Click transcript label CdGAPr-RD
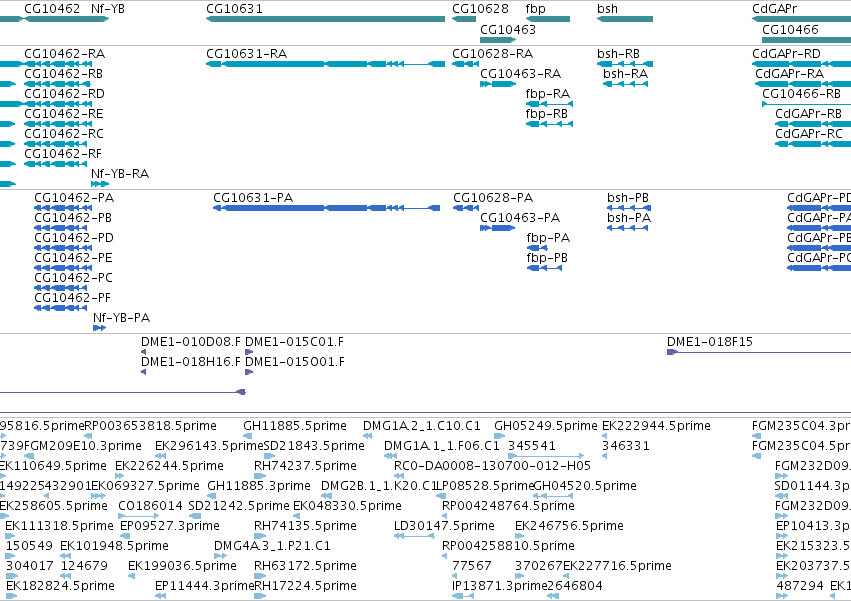Viewport: 851px width, 601px height. click(786, 54)
